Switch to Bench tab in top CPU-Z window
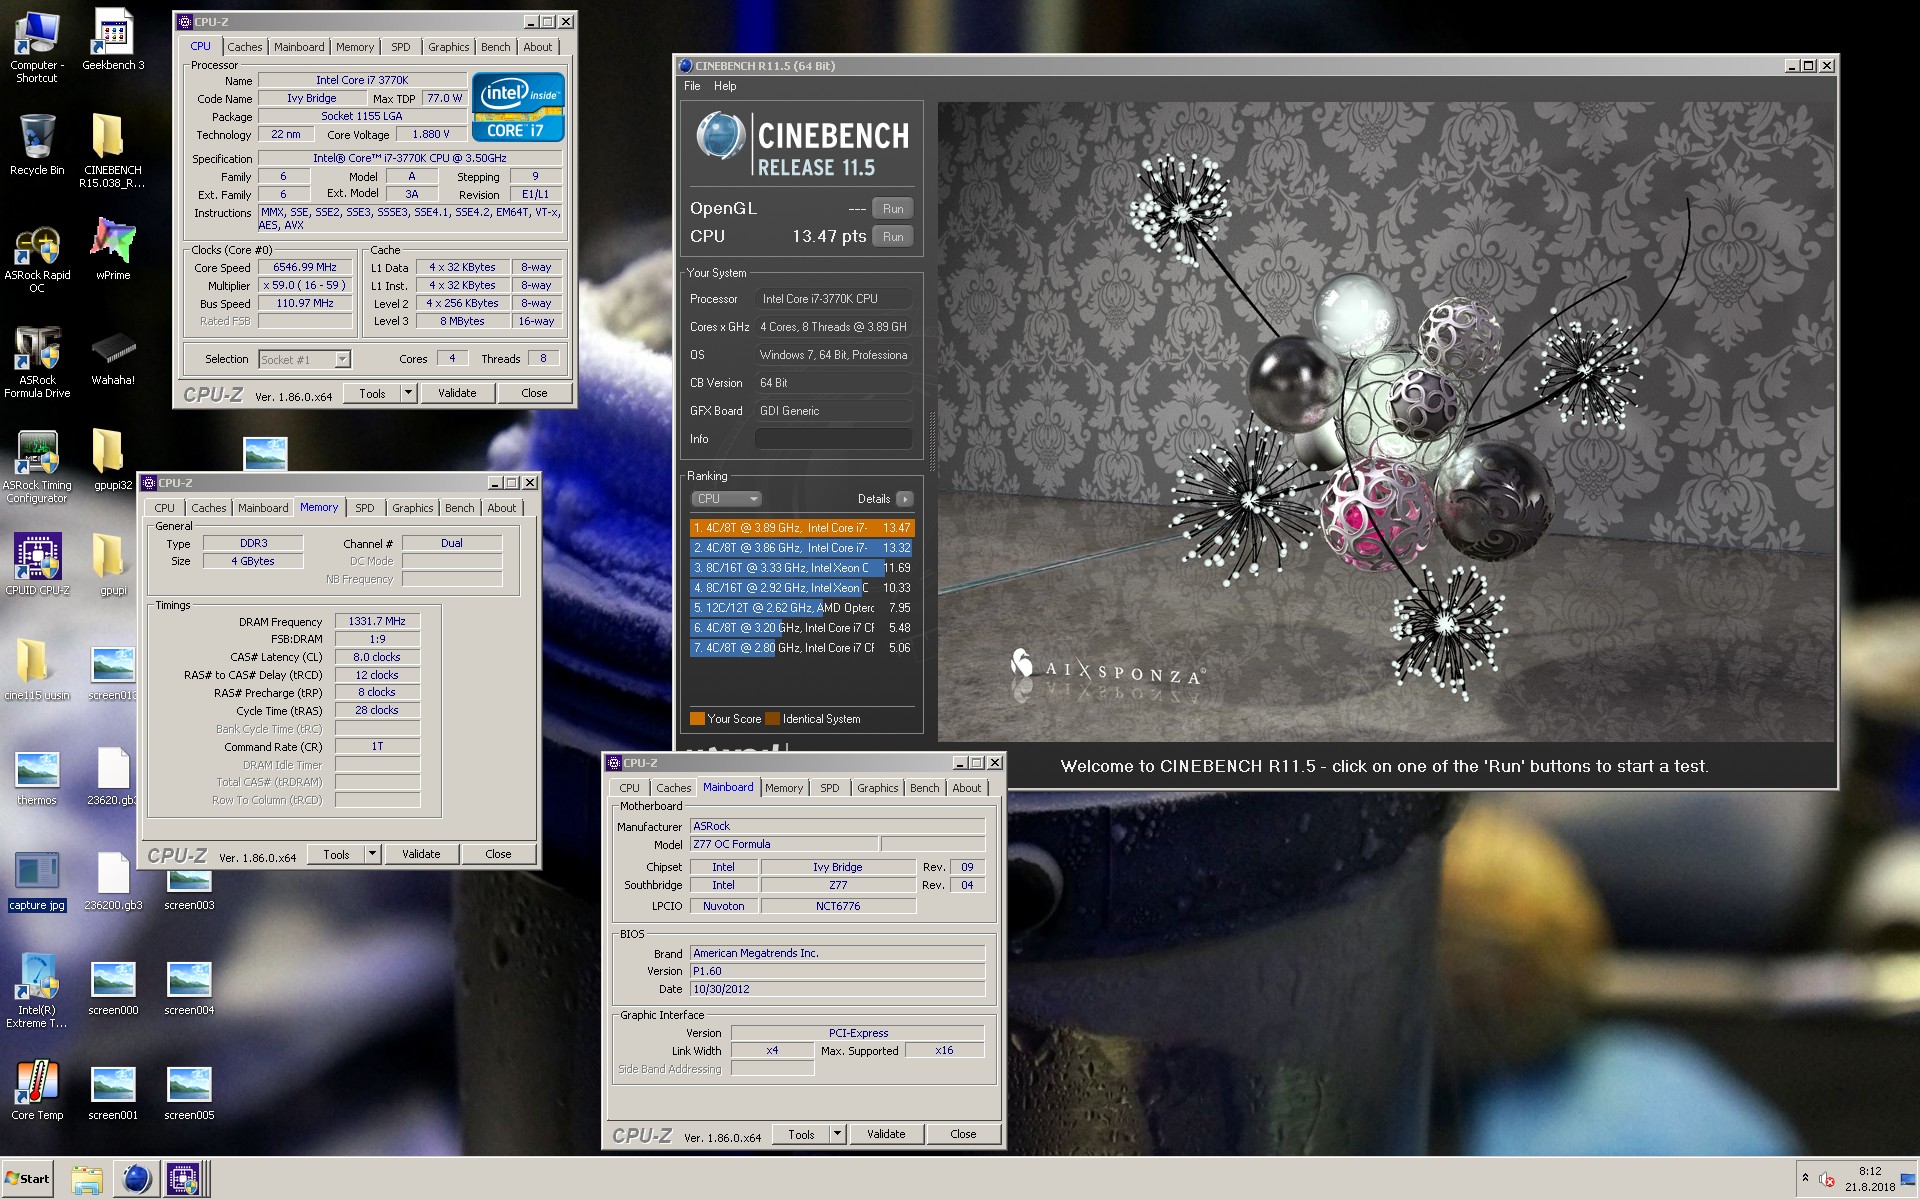 (x=495, y=47)
